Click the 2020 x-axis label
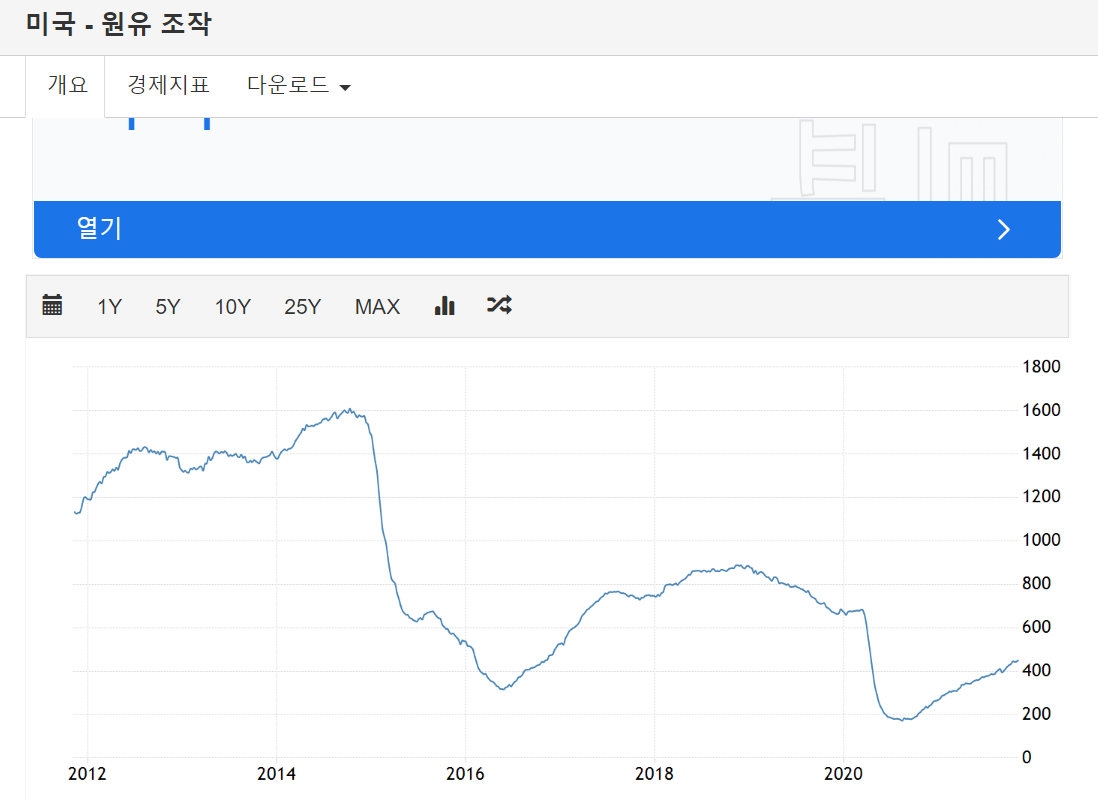The height and width of the screenshot is (801, 1098). click(x=843, y=774)
